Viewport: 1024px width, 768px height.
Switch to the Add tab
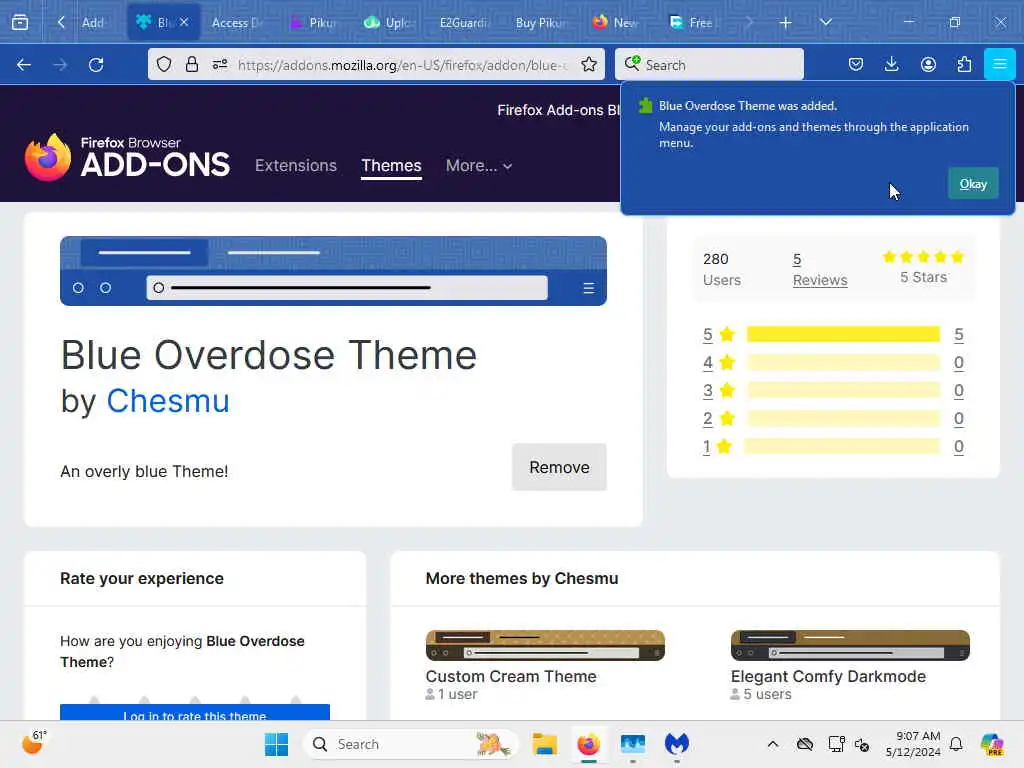click(93, 23)
